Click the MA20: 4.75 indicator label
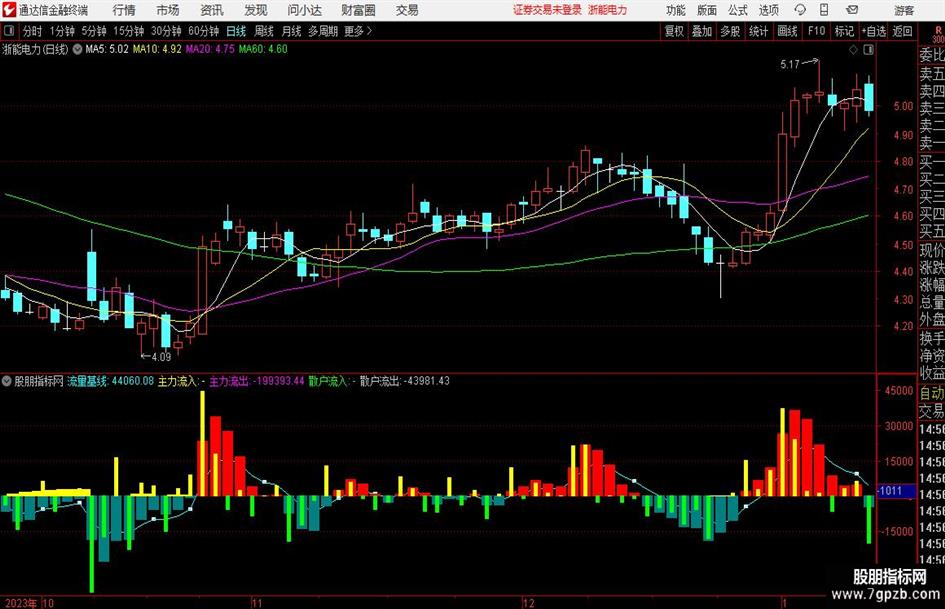945x609 pixels. 210,49
